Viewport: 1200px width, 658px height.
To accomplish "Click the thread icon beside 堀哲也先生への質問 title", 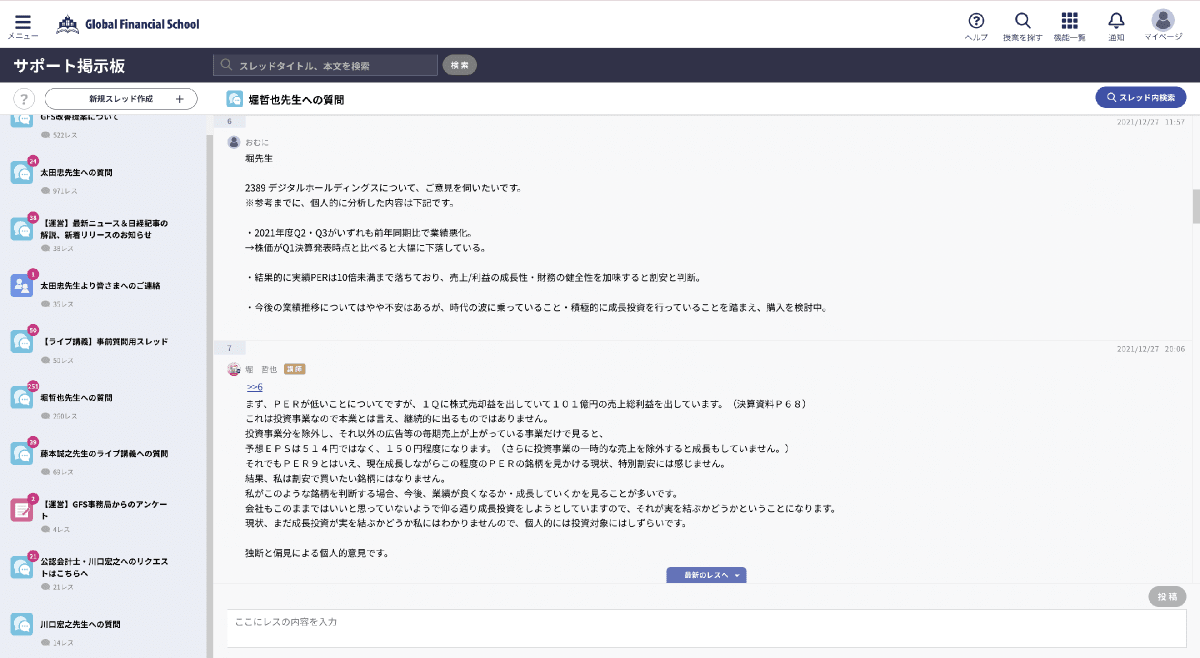I will point(234,99).
